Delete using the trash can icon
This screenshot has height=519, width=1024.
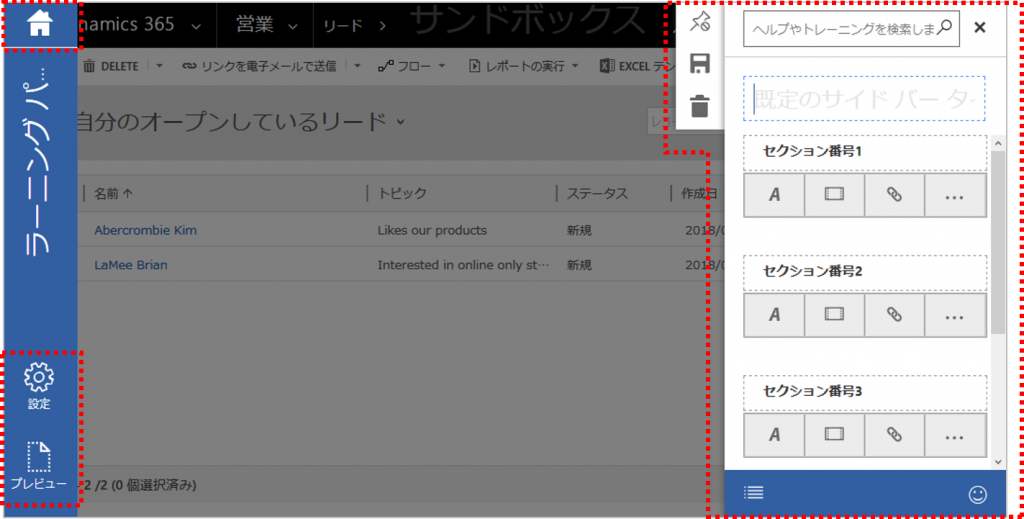click(700, 106)
